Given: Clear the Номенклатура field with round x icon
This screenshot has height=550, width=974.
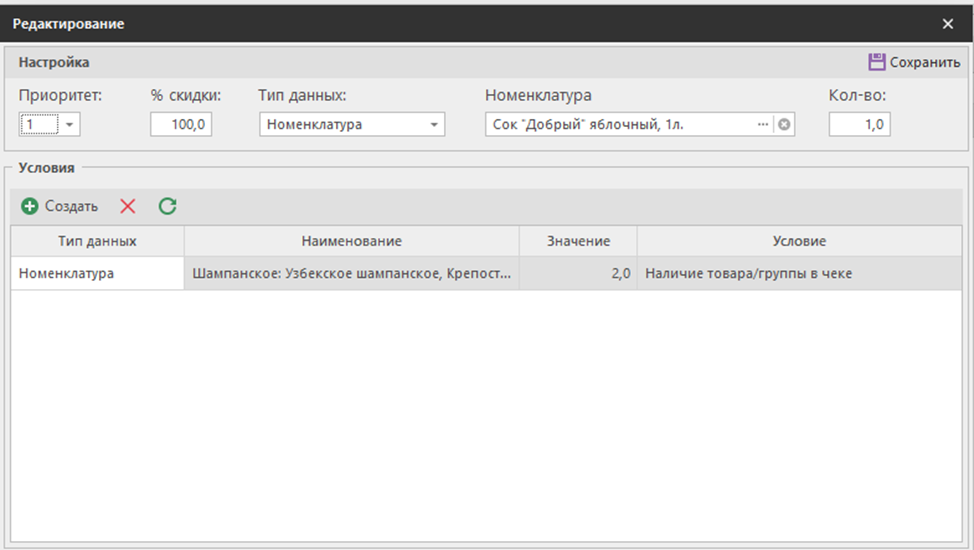Looking at the screenshot, I should click(784, 125).
